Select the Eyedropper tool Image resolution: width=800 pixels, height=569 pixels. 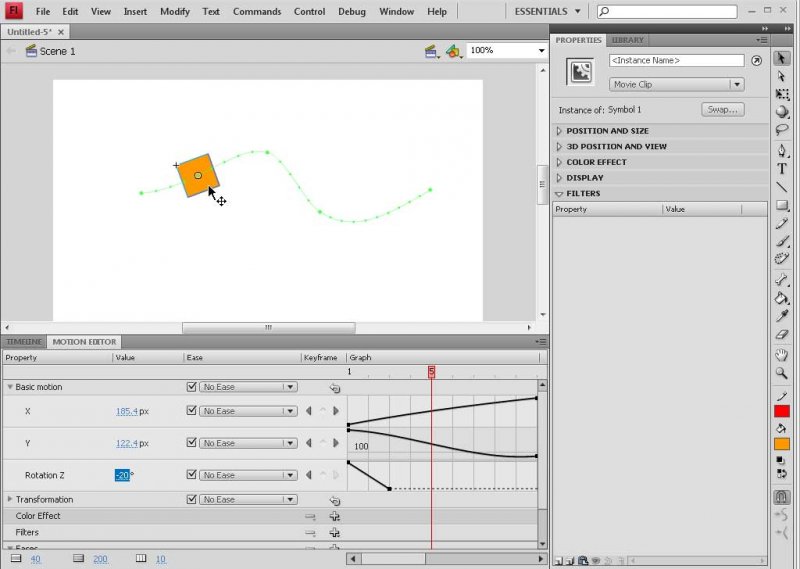[x=782, y=316]
